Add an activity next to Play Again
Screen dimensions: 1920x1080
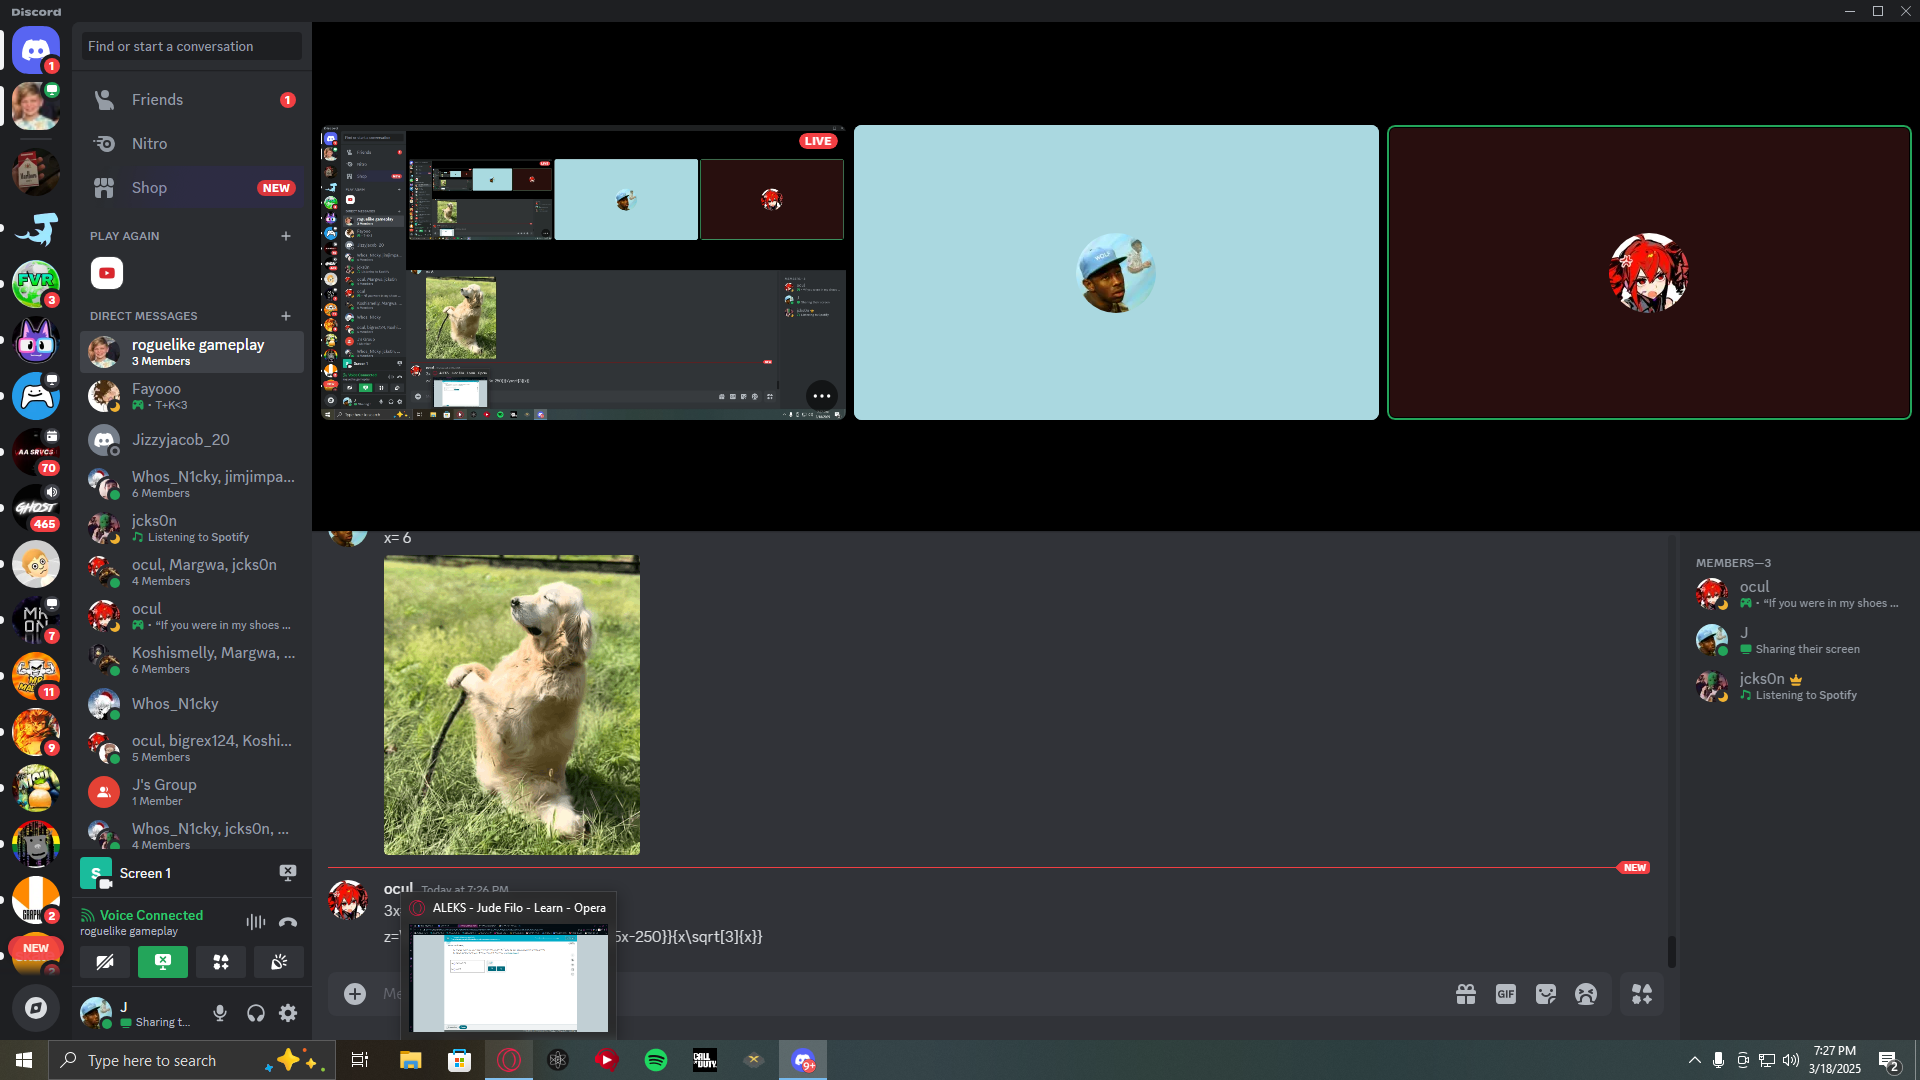(x=286, y=236)
